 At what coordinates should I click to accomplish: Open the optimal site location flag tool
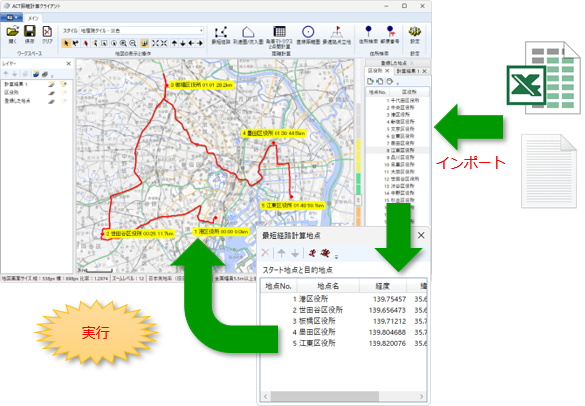(337, 35)
